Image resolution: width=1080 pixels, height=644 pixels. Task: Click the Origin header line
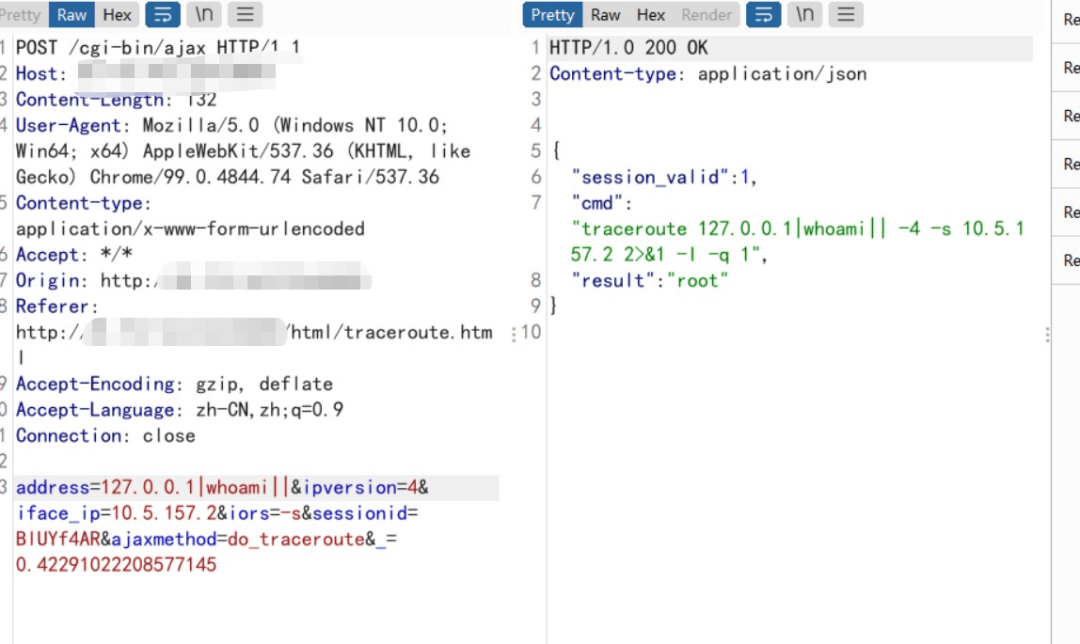pos(193,280)
